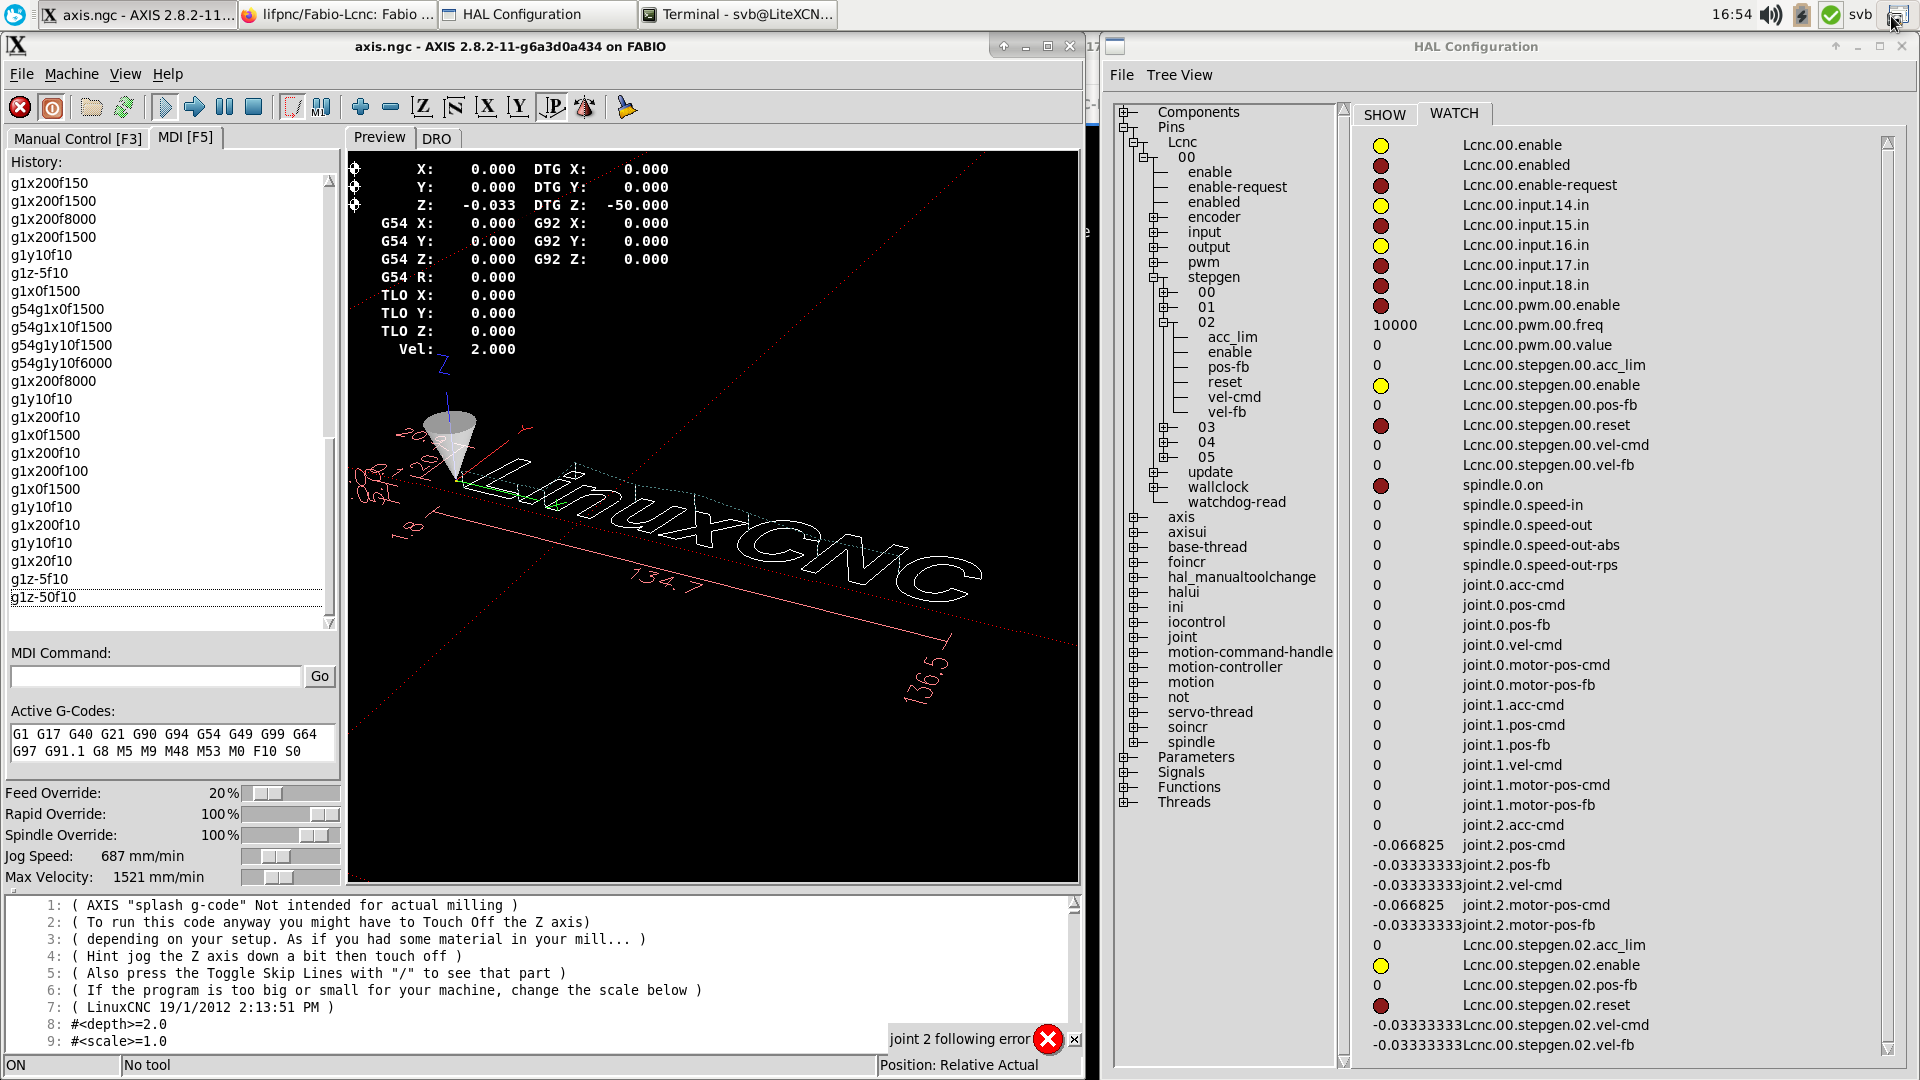
Task: Open HAL Configuration File menu
Action: coord(1122,75)
